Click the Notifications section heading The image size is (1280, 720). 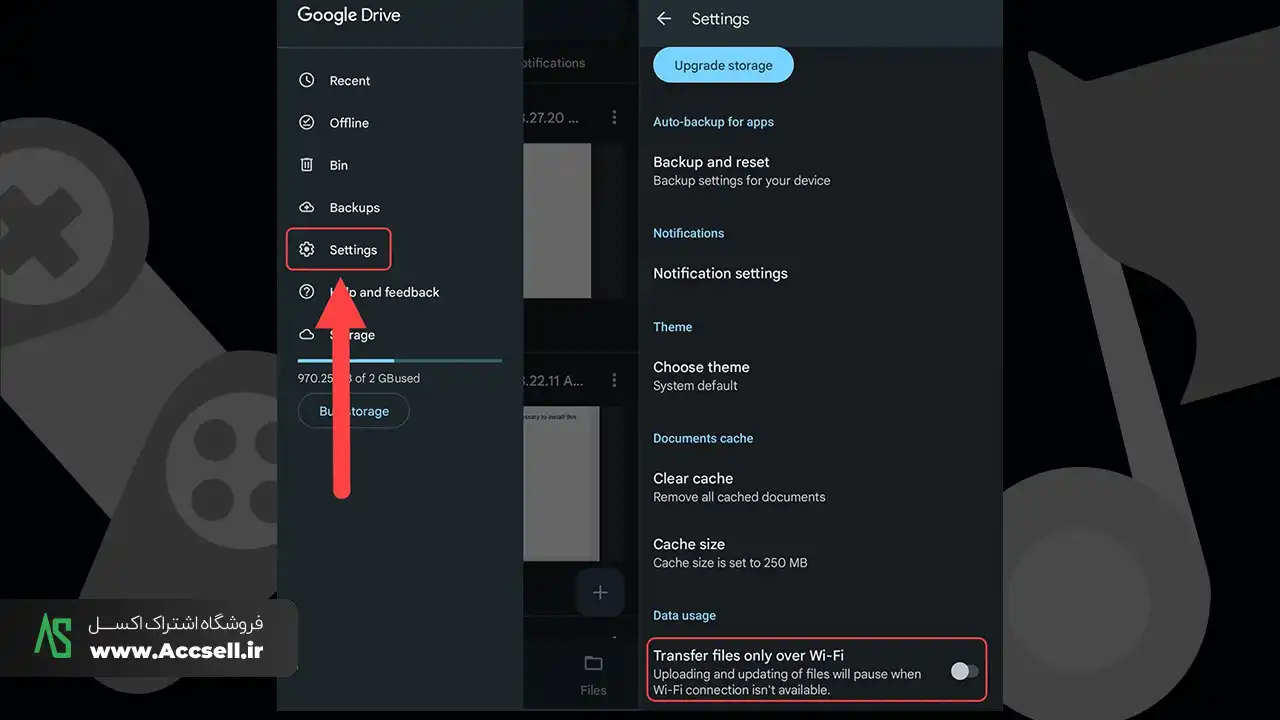tap(688, 233)
